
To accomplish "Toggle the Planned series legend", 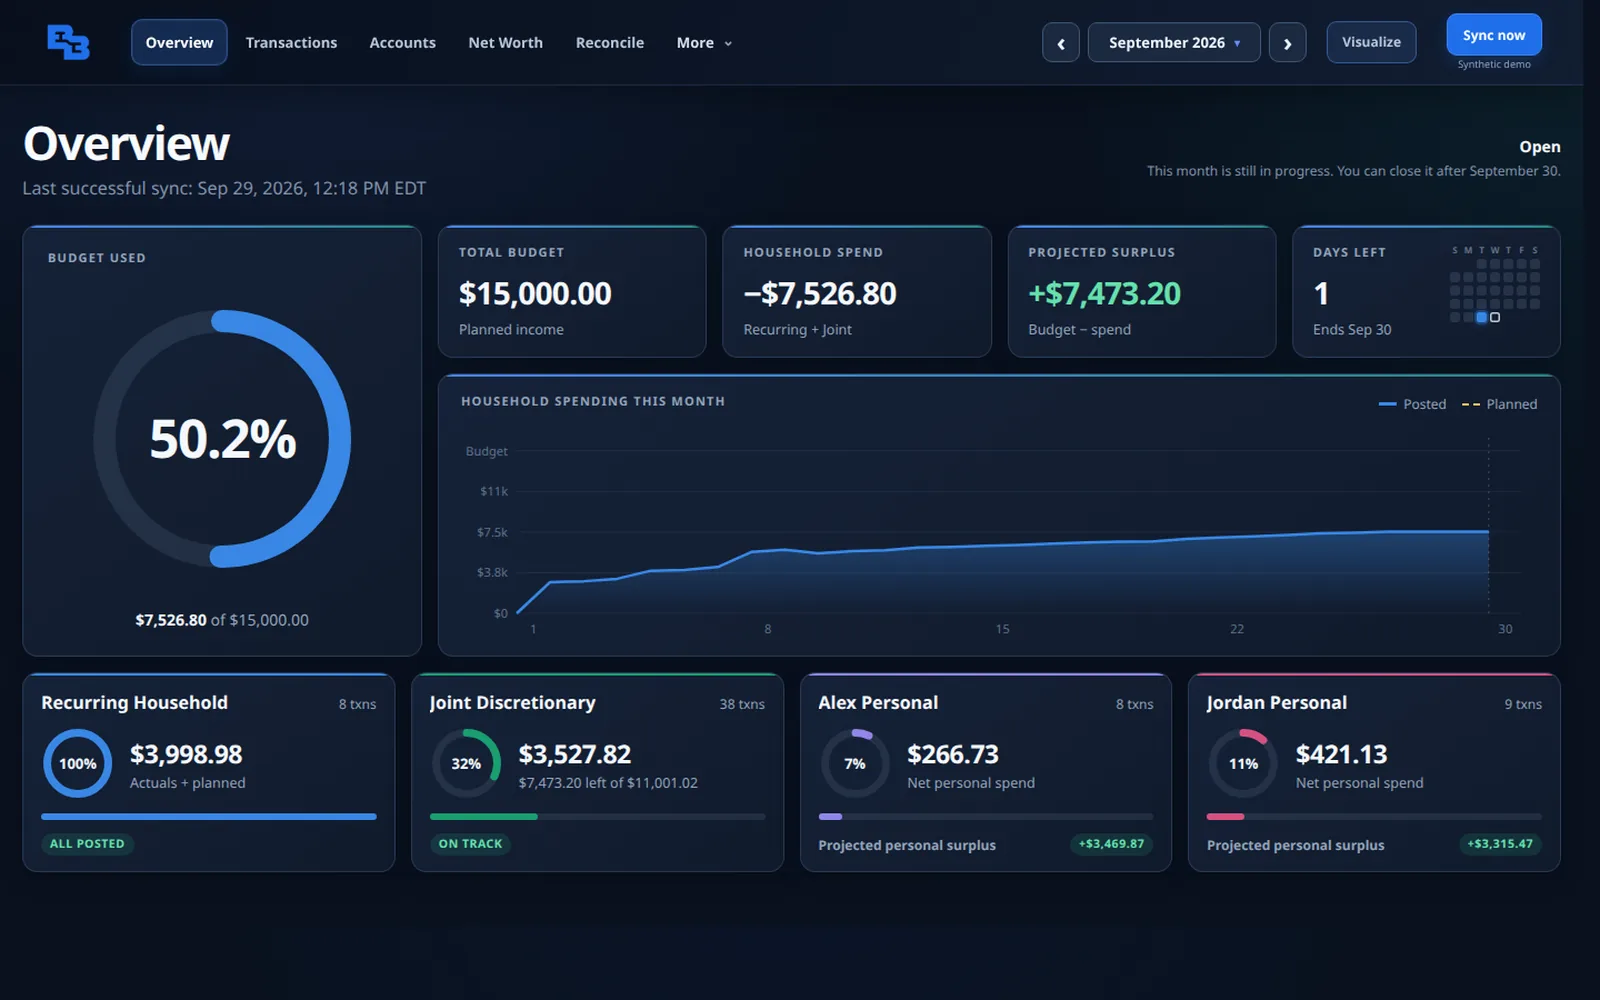I will [1500, 404].
